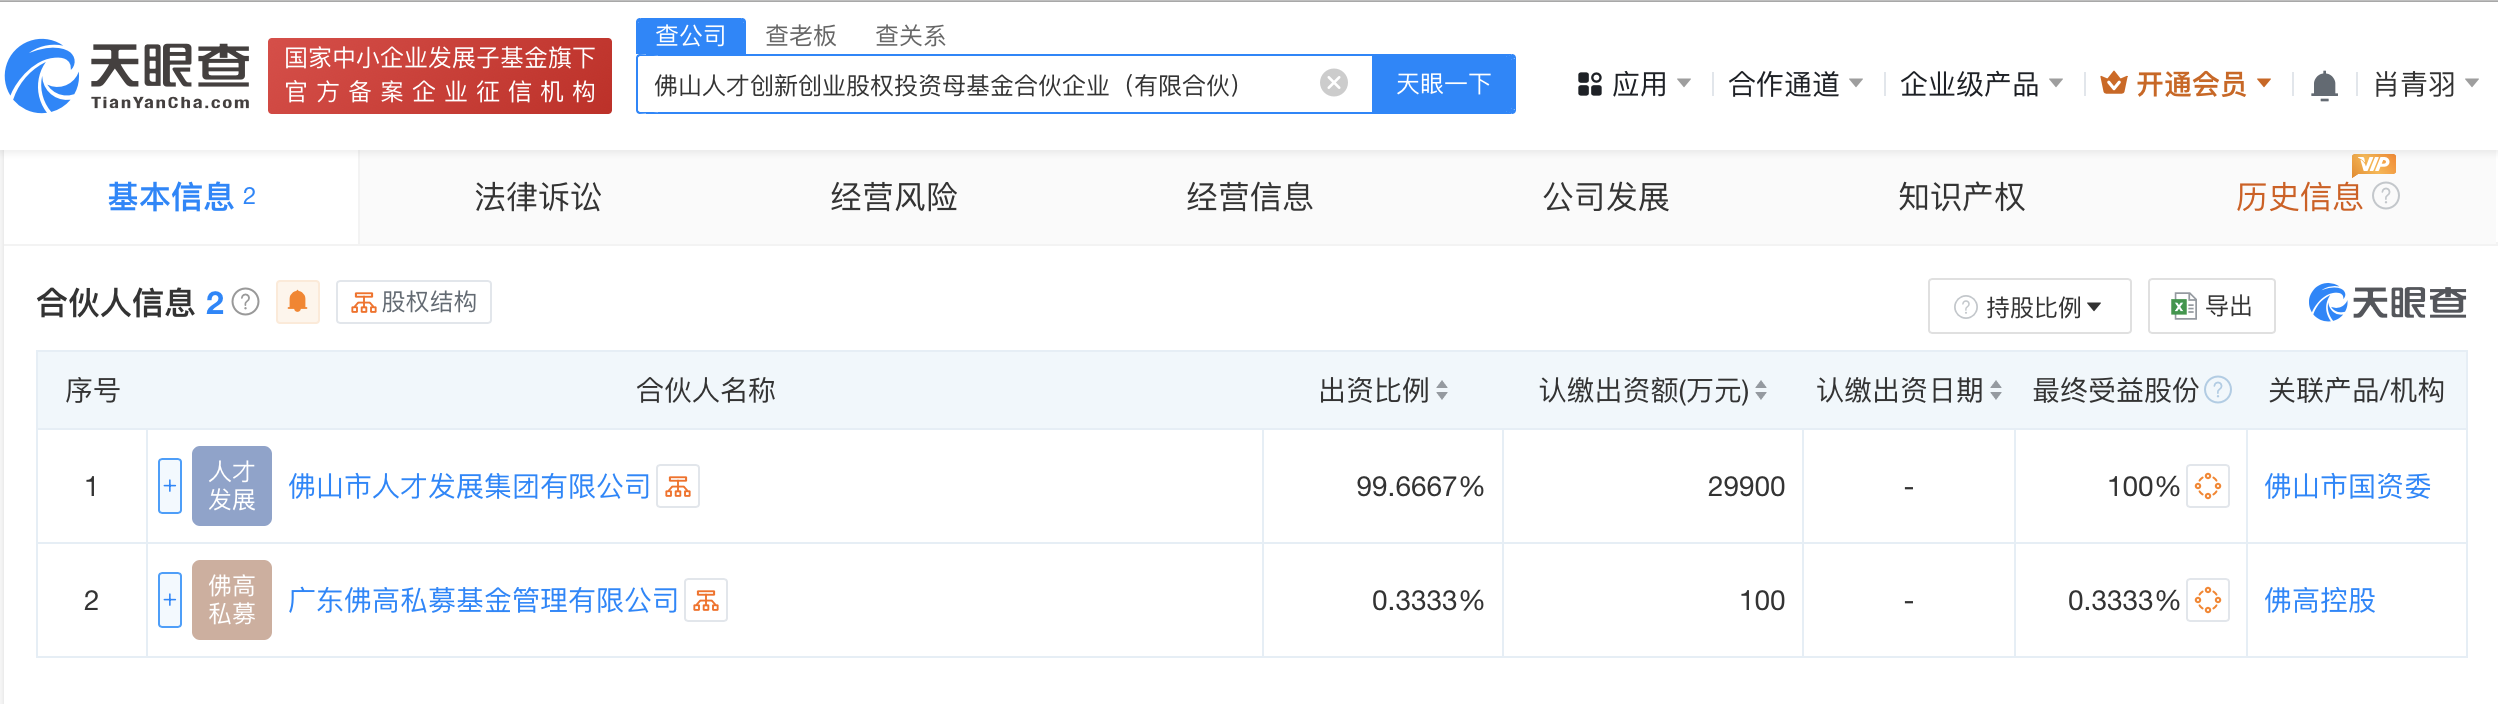The height and width of the screenshot is (704, 2498).
Task: Open the 合作通道 dropdown
Action: click(1795, 84)
